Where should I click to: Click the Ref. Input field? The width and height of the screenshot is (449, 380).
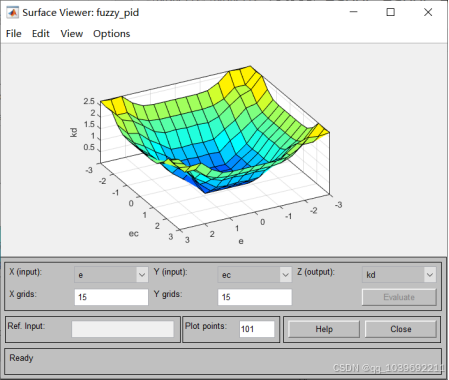[x=123, y=329]
